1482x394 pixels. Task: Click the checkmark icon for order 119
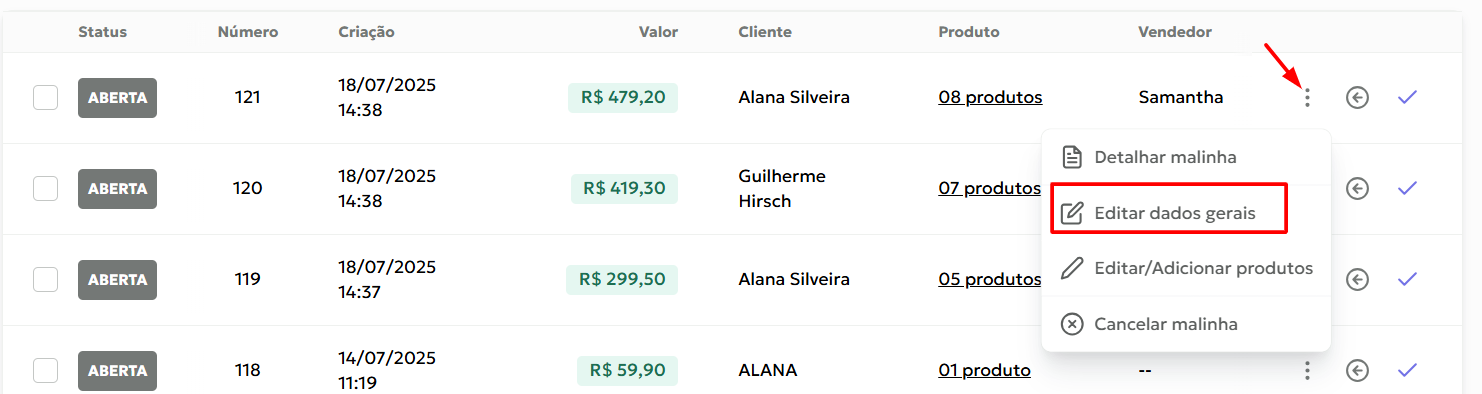click(1408, 278)
